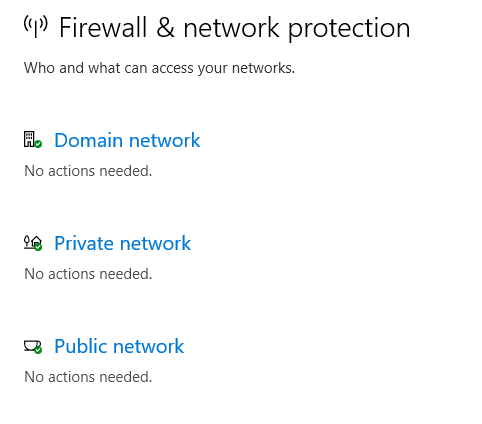
Task: Open the Domain network settings link
Action: (127, 140)
